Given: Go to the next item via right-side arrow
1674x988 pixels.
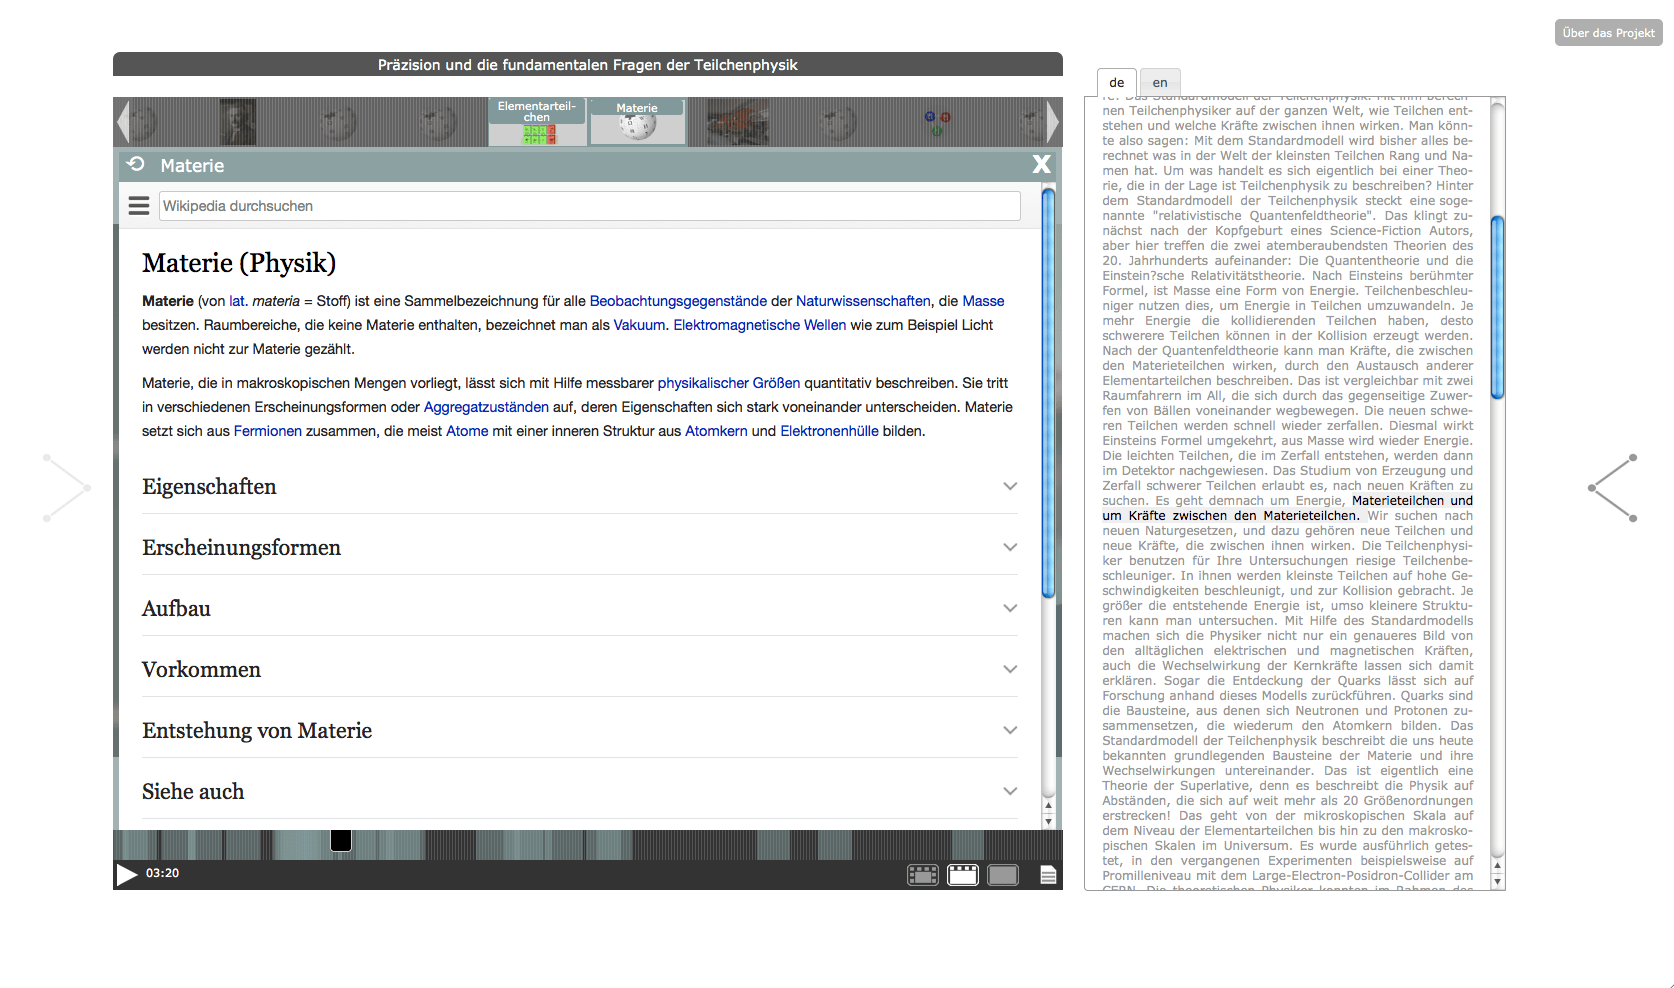Looking at the screenshot, I should tap(1612, 488).
